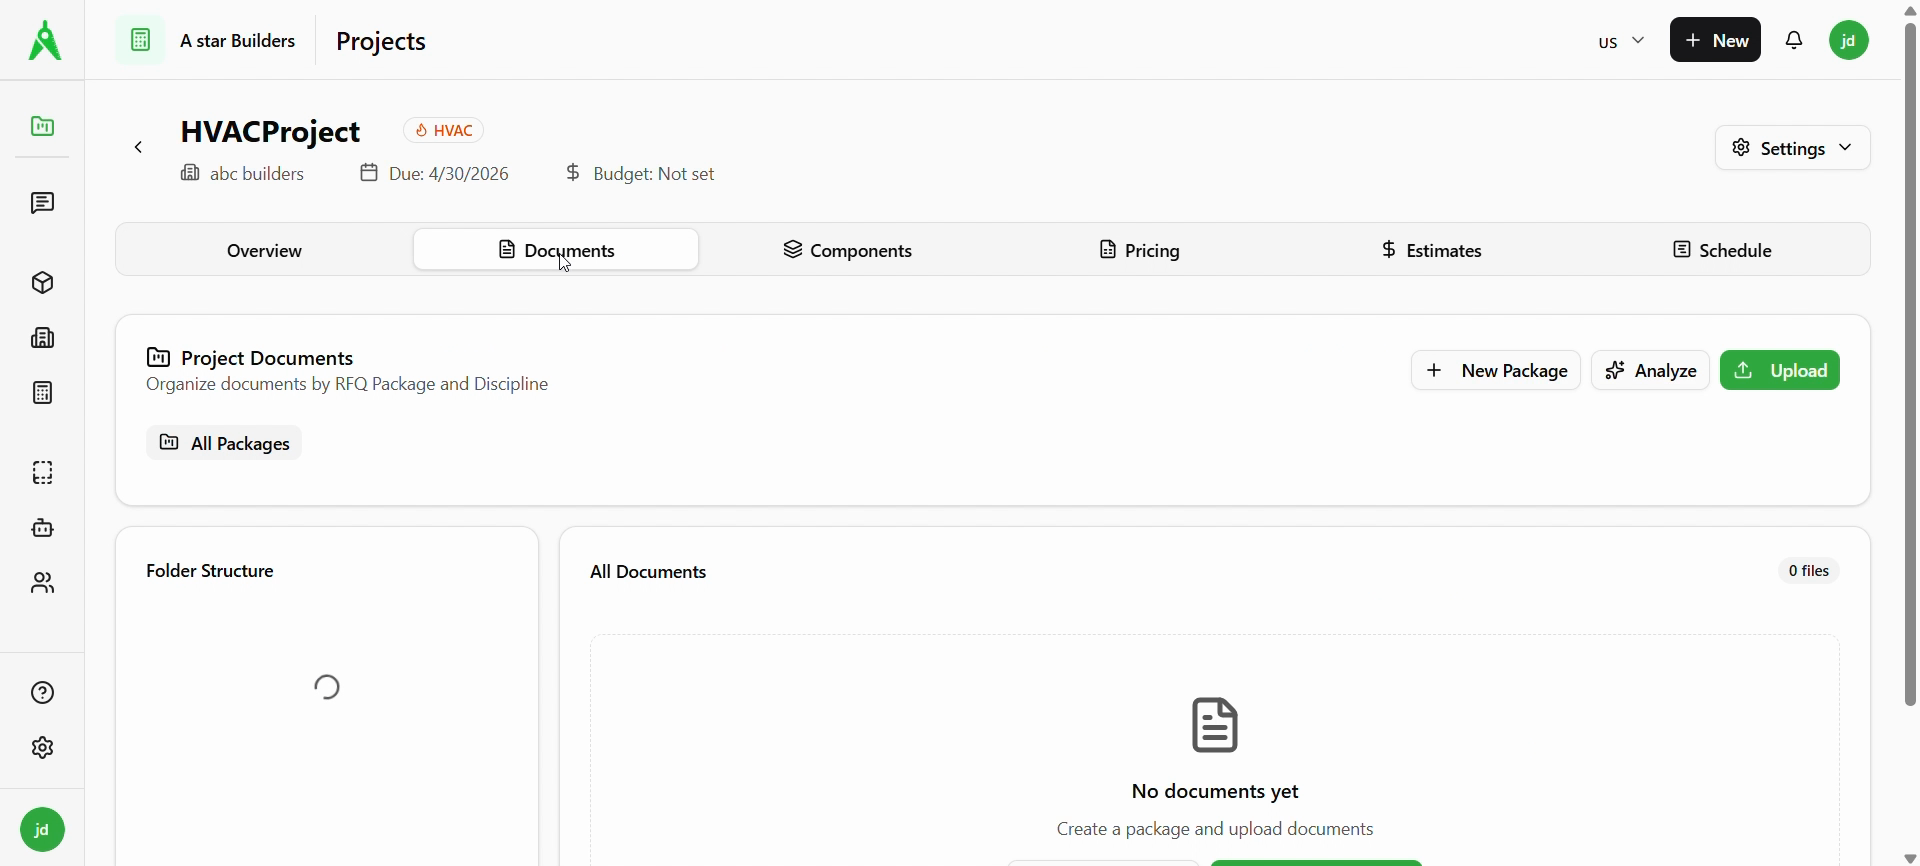The width and height of the screenshot is (1920, 866).
Task: Select the Schedule tab
Action: [1722, 250]
